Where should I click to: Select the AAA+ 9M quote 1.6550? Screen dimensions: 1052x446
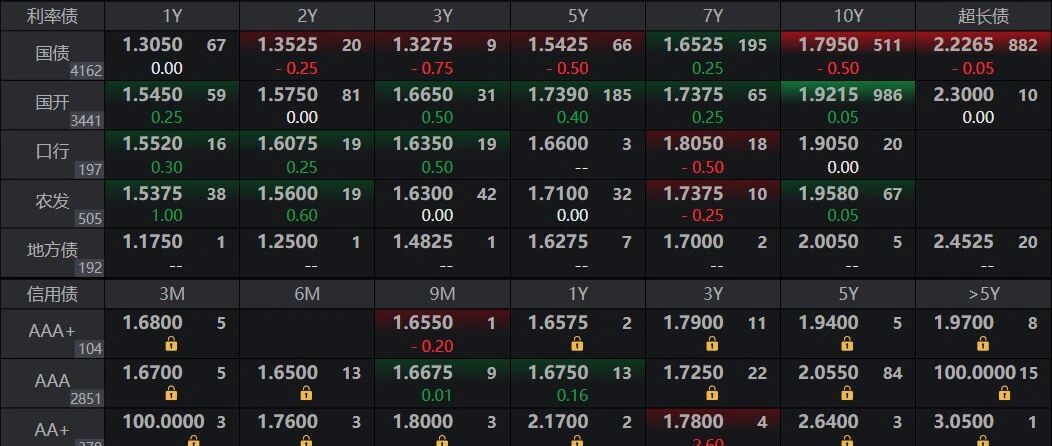point(422,323)
